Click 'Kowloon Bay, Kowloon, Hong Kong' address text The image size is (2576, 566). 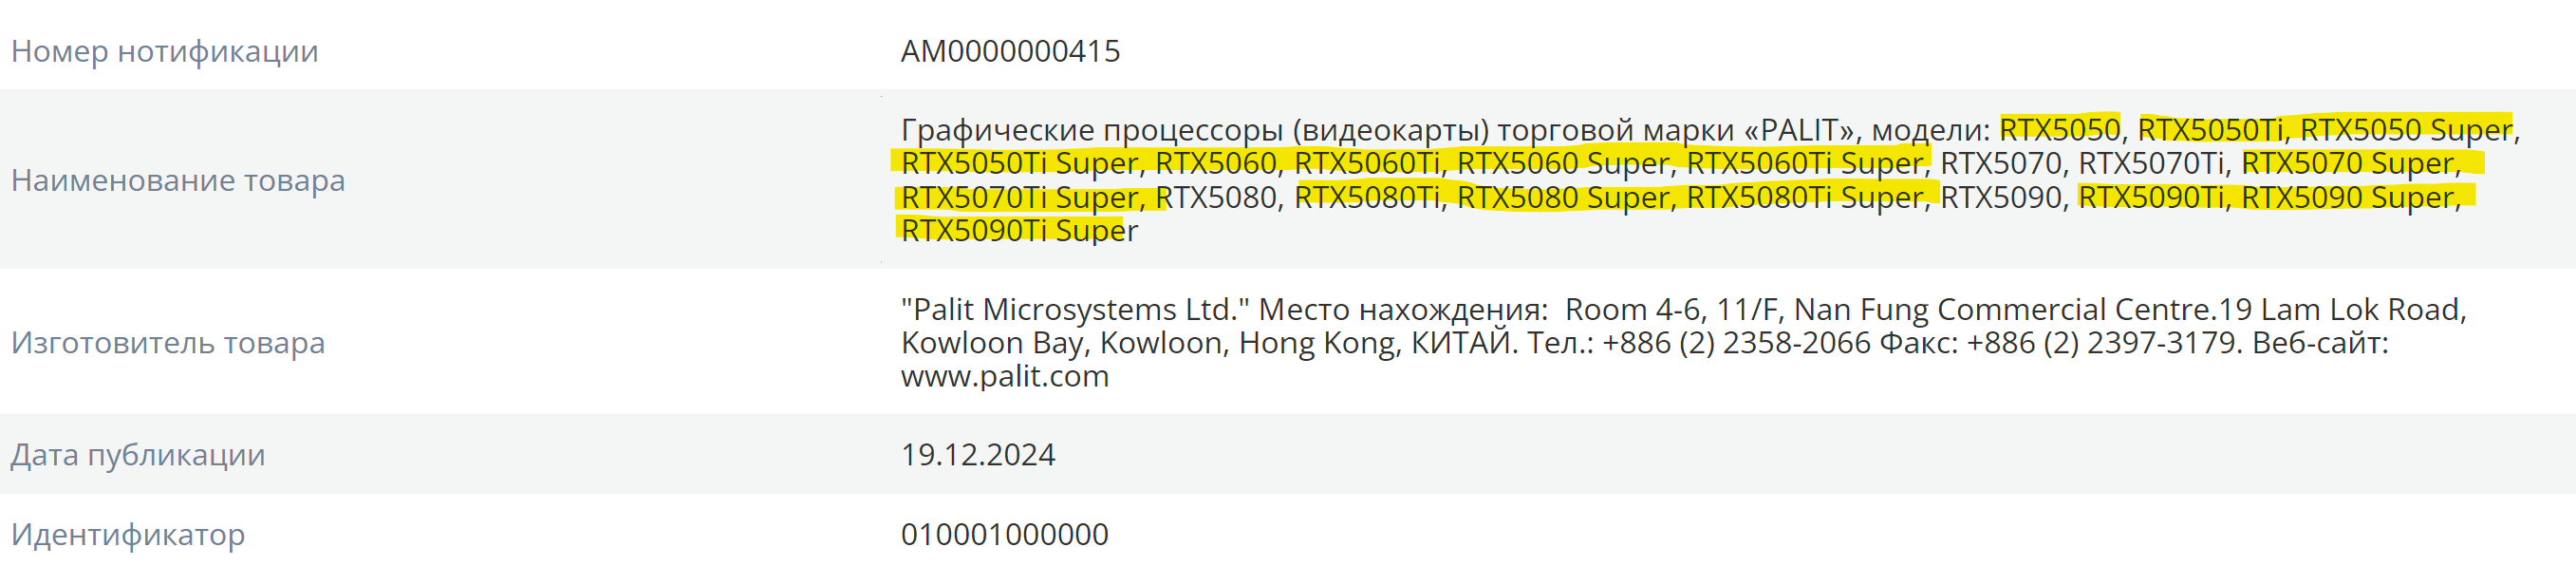point(1152,343)
